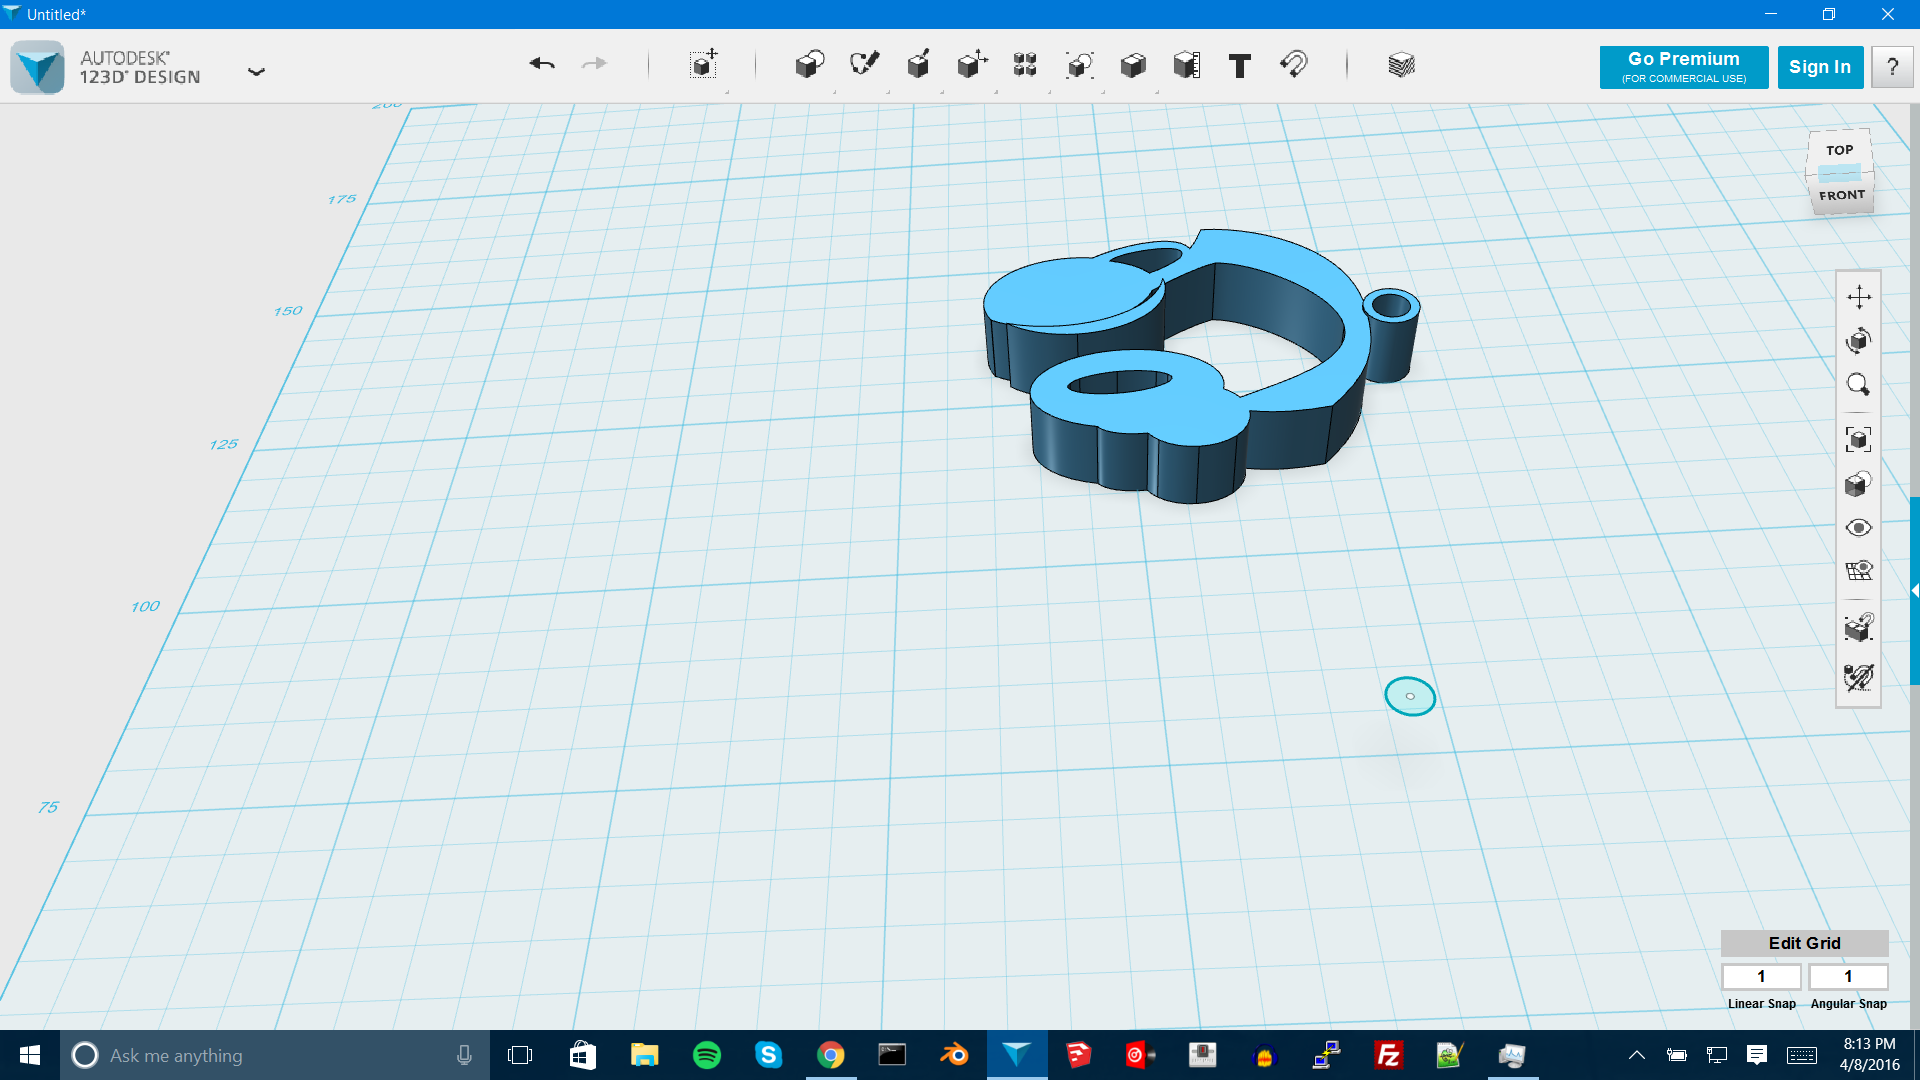Open Task View in taskbar
The height and width of the screenshot is (1080, 1920).
coord(520,1055)
